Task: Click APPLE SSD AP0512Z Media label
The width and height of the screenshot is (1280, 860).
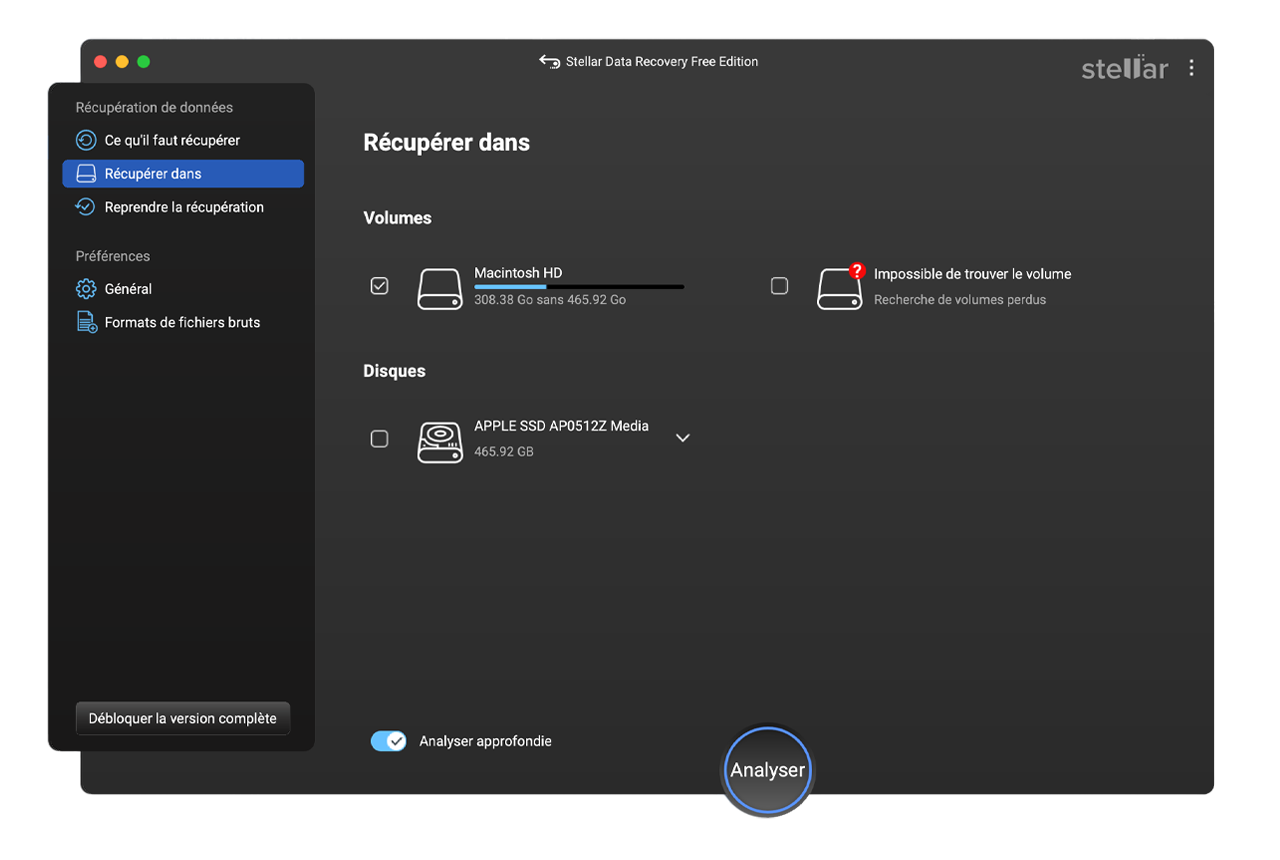Action: pos(561,426)
